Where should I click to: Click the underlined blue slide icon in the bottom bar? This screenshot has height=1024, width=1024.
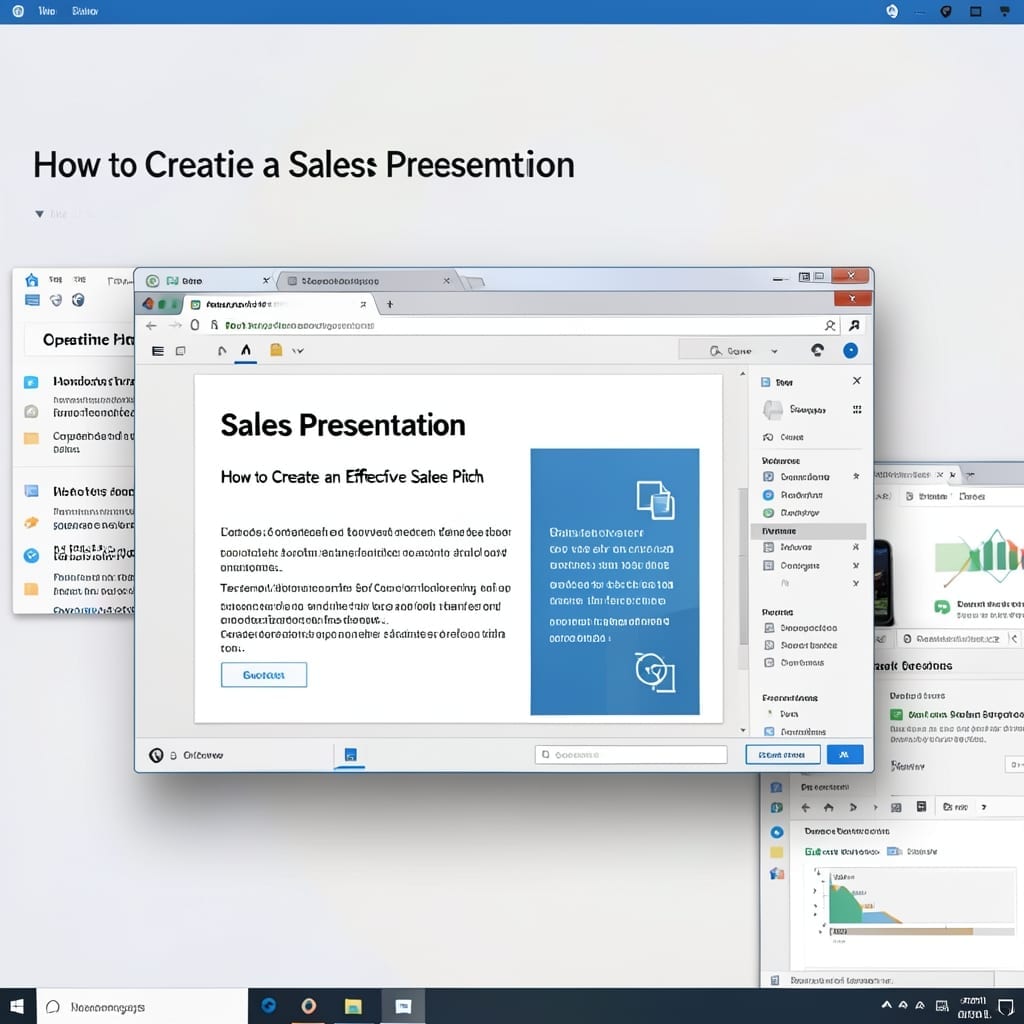click(x=350, y=755)
